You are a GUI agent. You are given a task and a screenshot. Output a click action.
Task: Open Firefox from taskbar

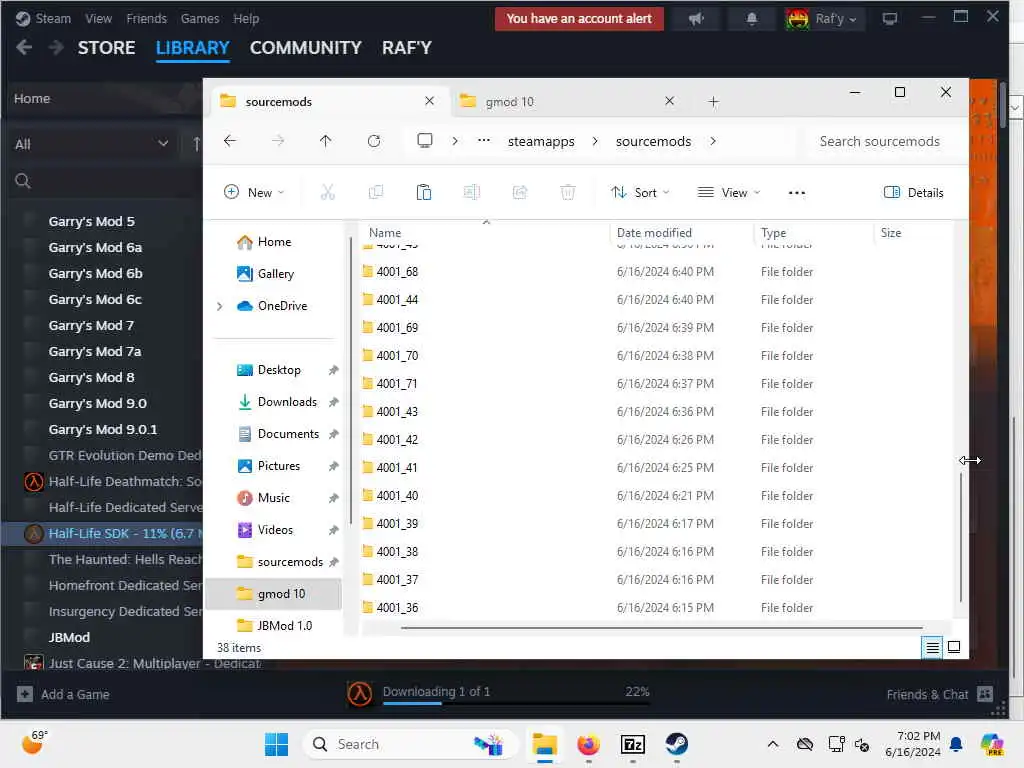click(x=588, y=744)
